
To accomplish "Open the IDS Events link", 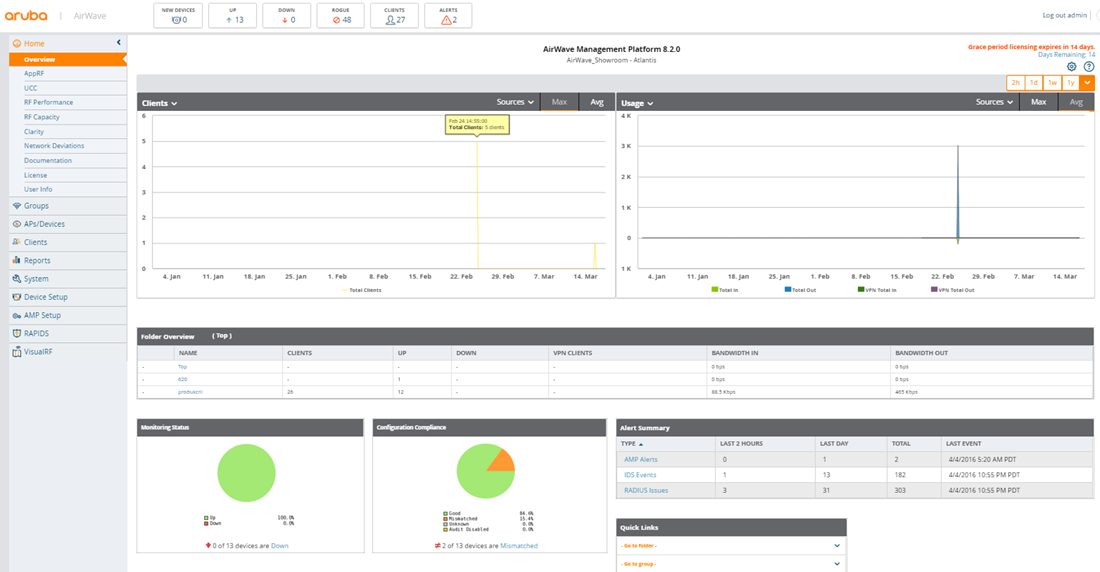I will click(x=640, y=475).
